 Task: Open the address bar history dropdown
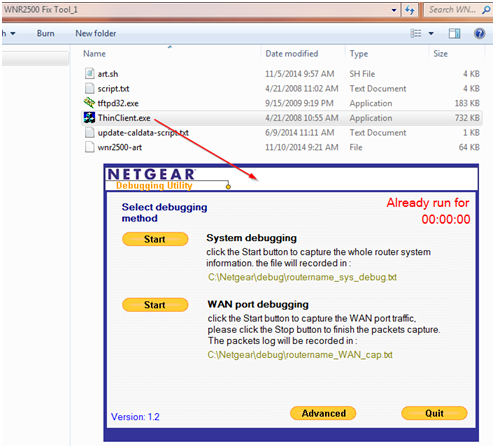(x=394, y=10)
